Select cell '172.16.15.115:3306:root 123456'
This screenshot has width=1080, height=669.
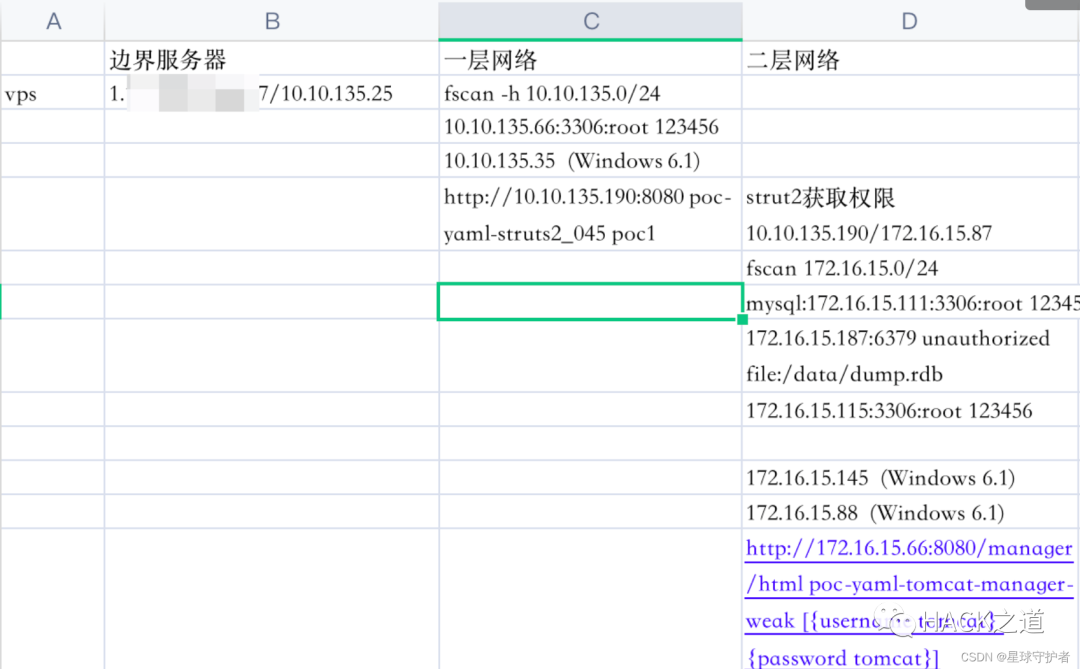(x=911, y=410)
